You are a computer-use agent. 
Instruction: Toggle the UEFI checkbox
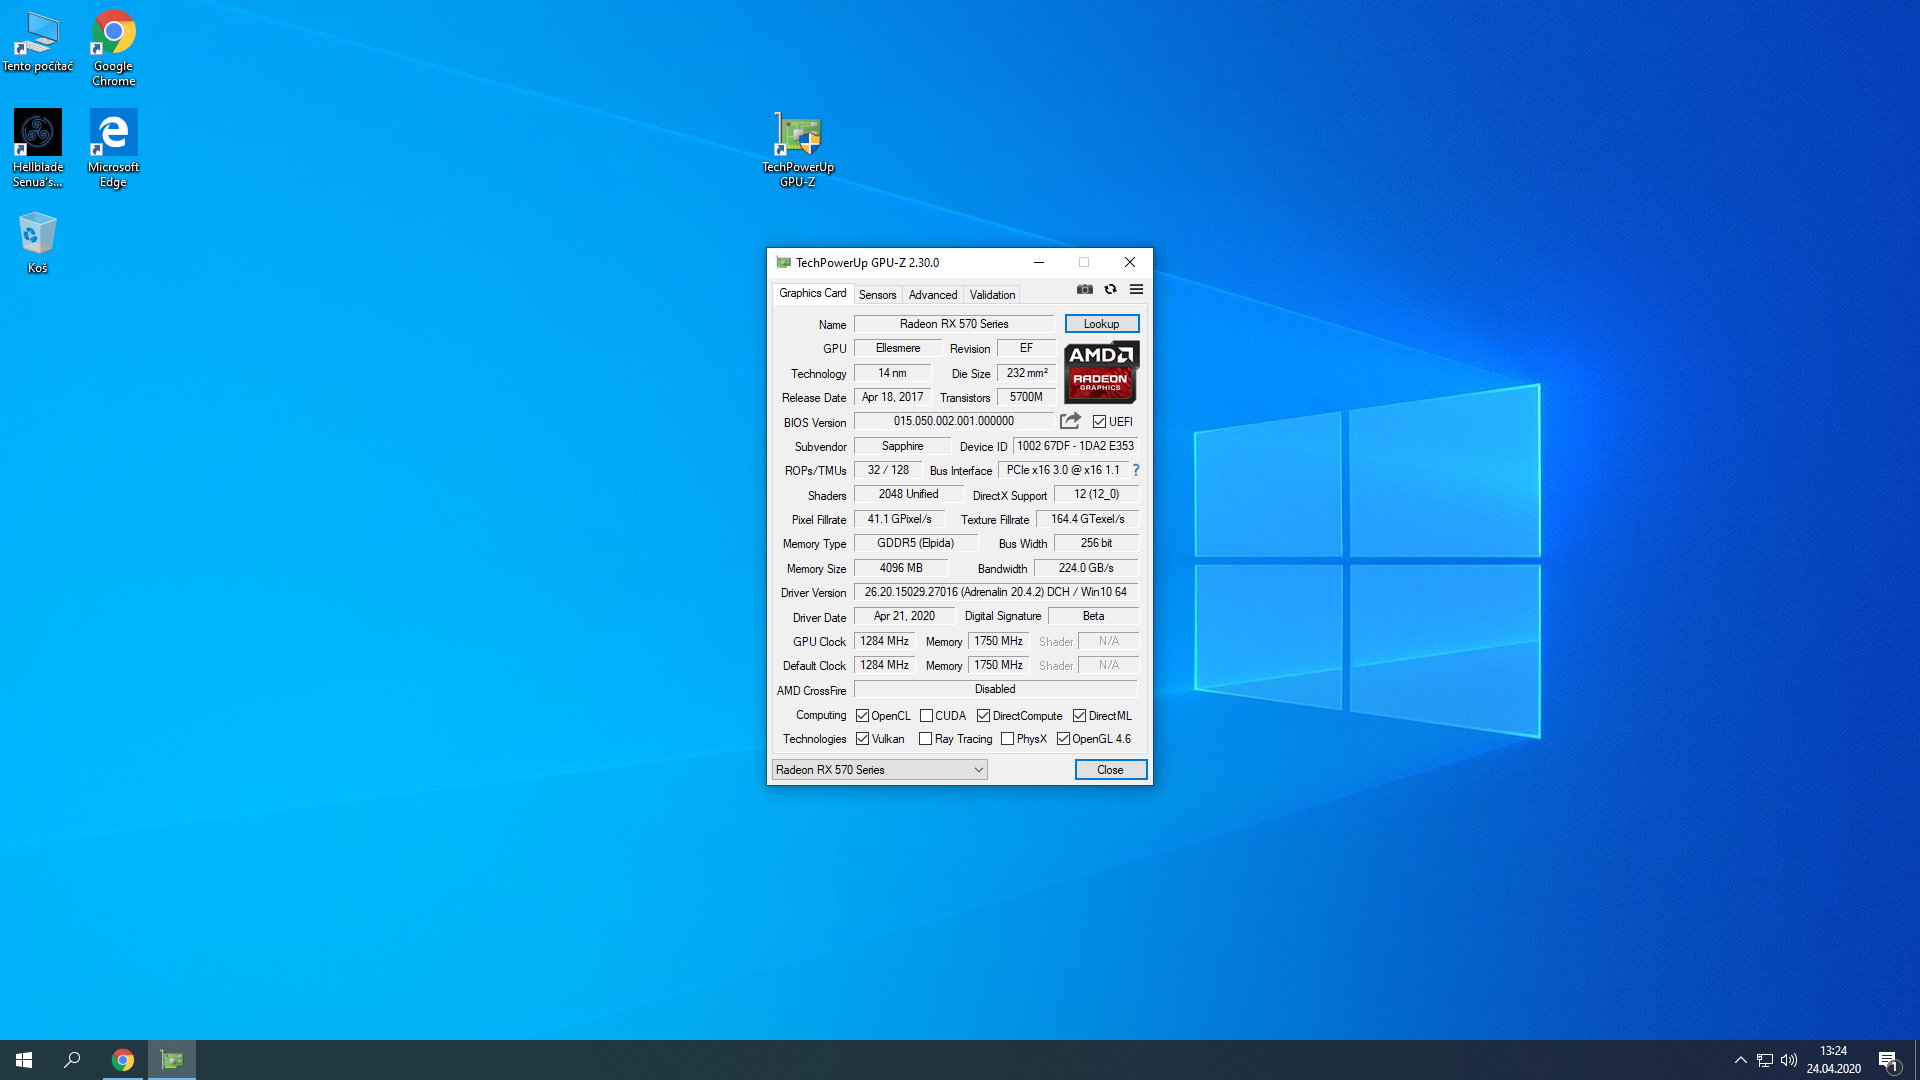pos(1100,422)
